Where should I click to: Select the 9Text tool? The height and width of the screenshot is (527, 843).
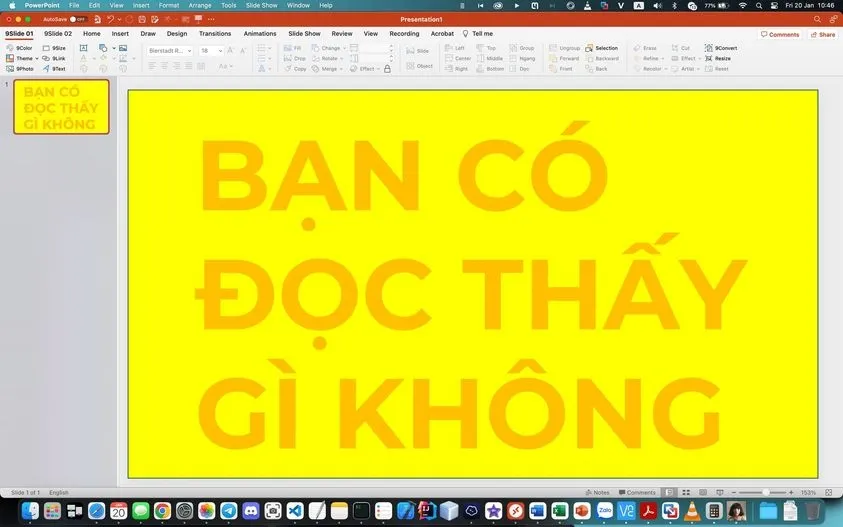[47, 69]
